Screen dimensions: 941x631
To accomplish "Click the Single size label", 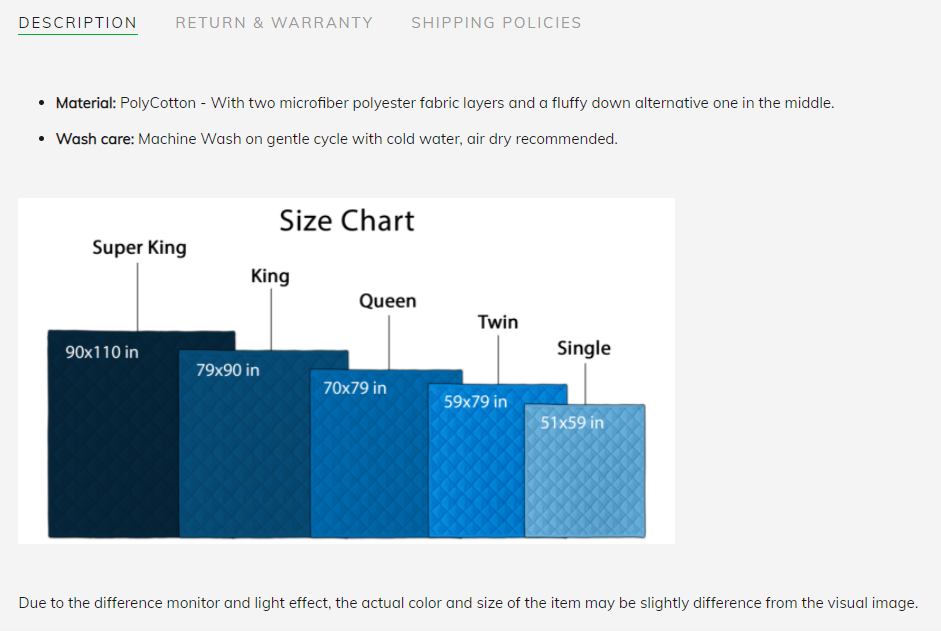I will pos(584,348).
